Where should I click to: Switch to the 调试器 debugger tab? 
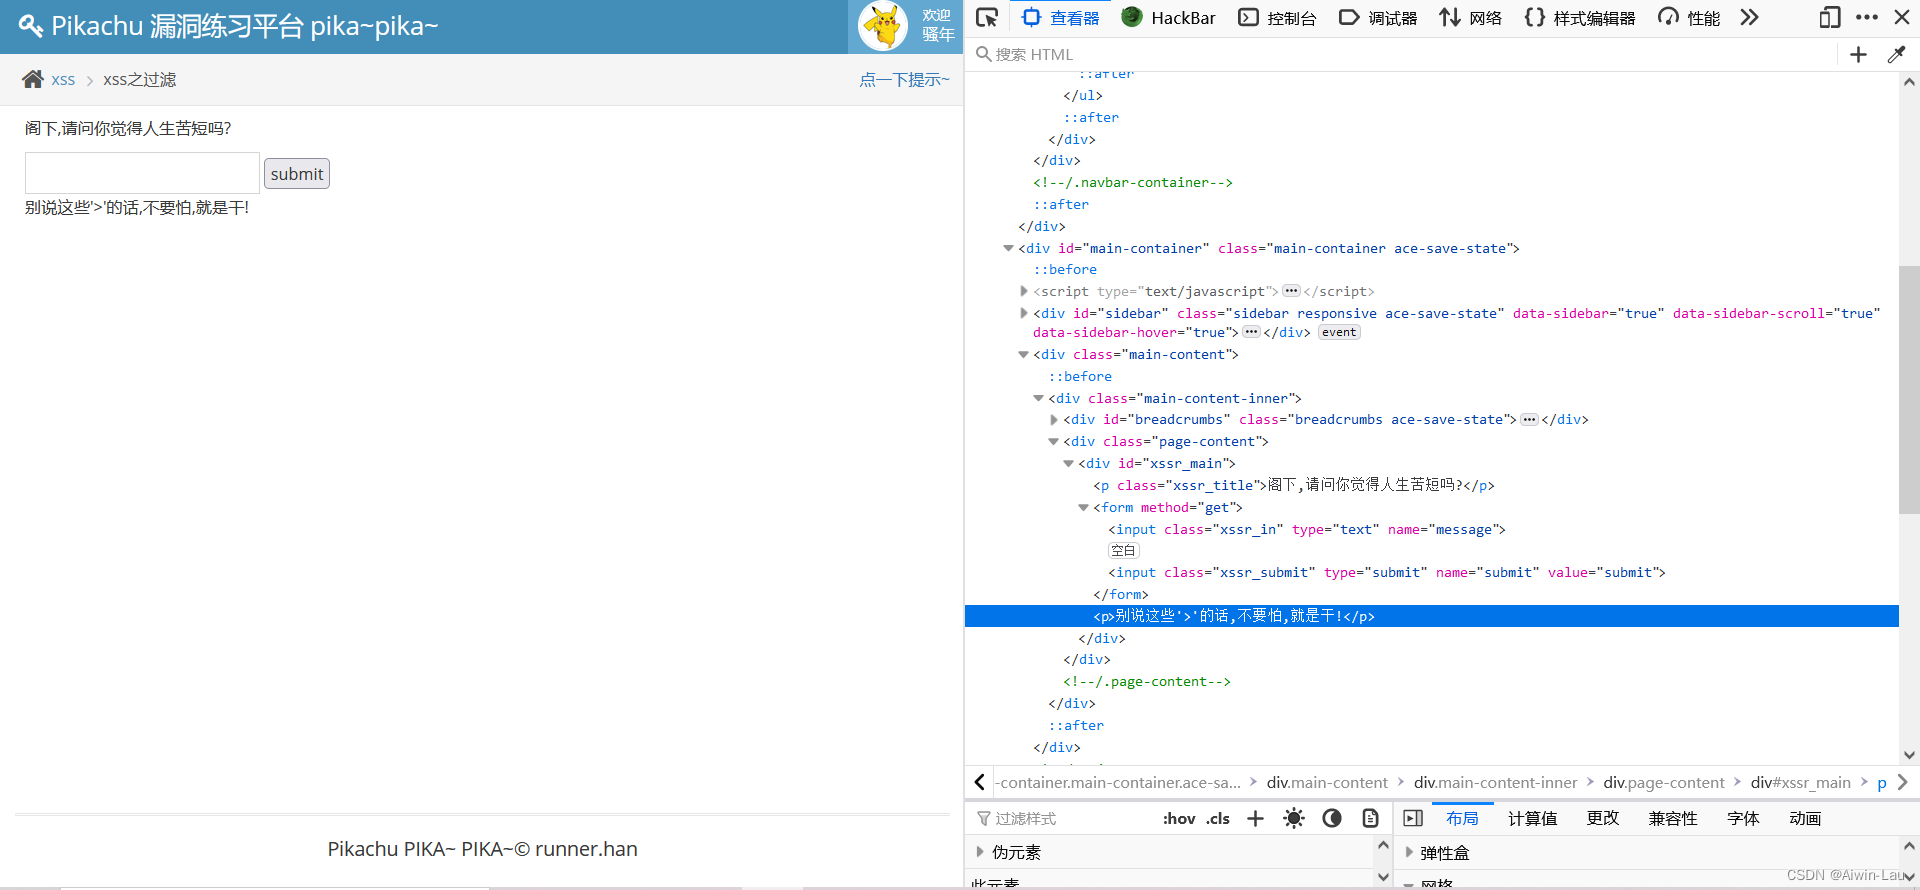pos(1378,17)
